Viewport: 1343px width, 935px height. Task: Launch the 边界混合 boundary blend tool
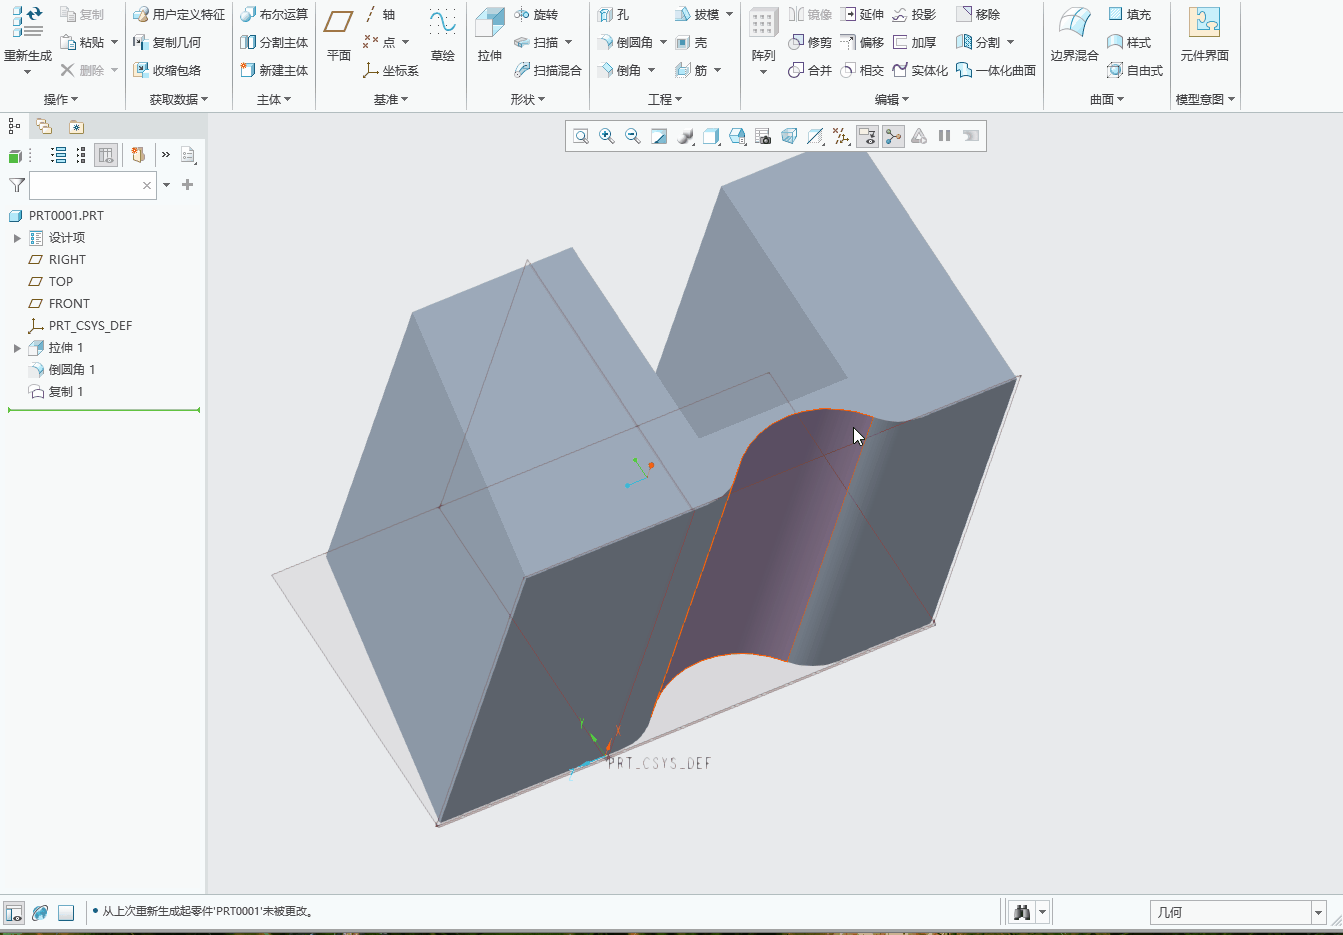(1072, 42)
